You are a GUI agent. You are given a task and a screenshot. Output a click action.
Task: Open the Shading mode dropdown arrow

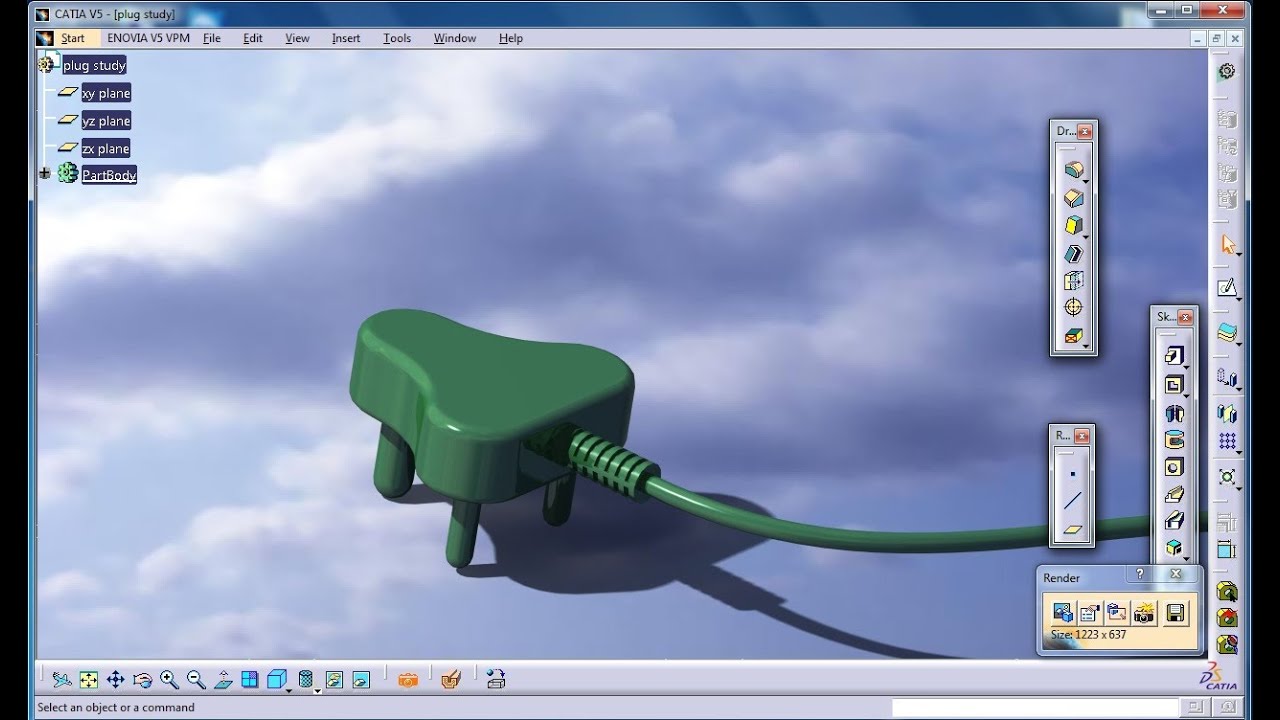pyautogui.click(x=318, y=689)
